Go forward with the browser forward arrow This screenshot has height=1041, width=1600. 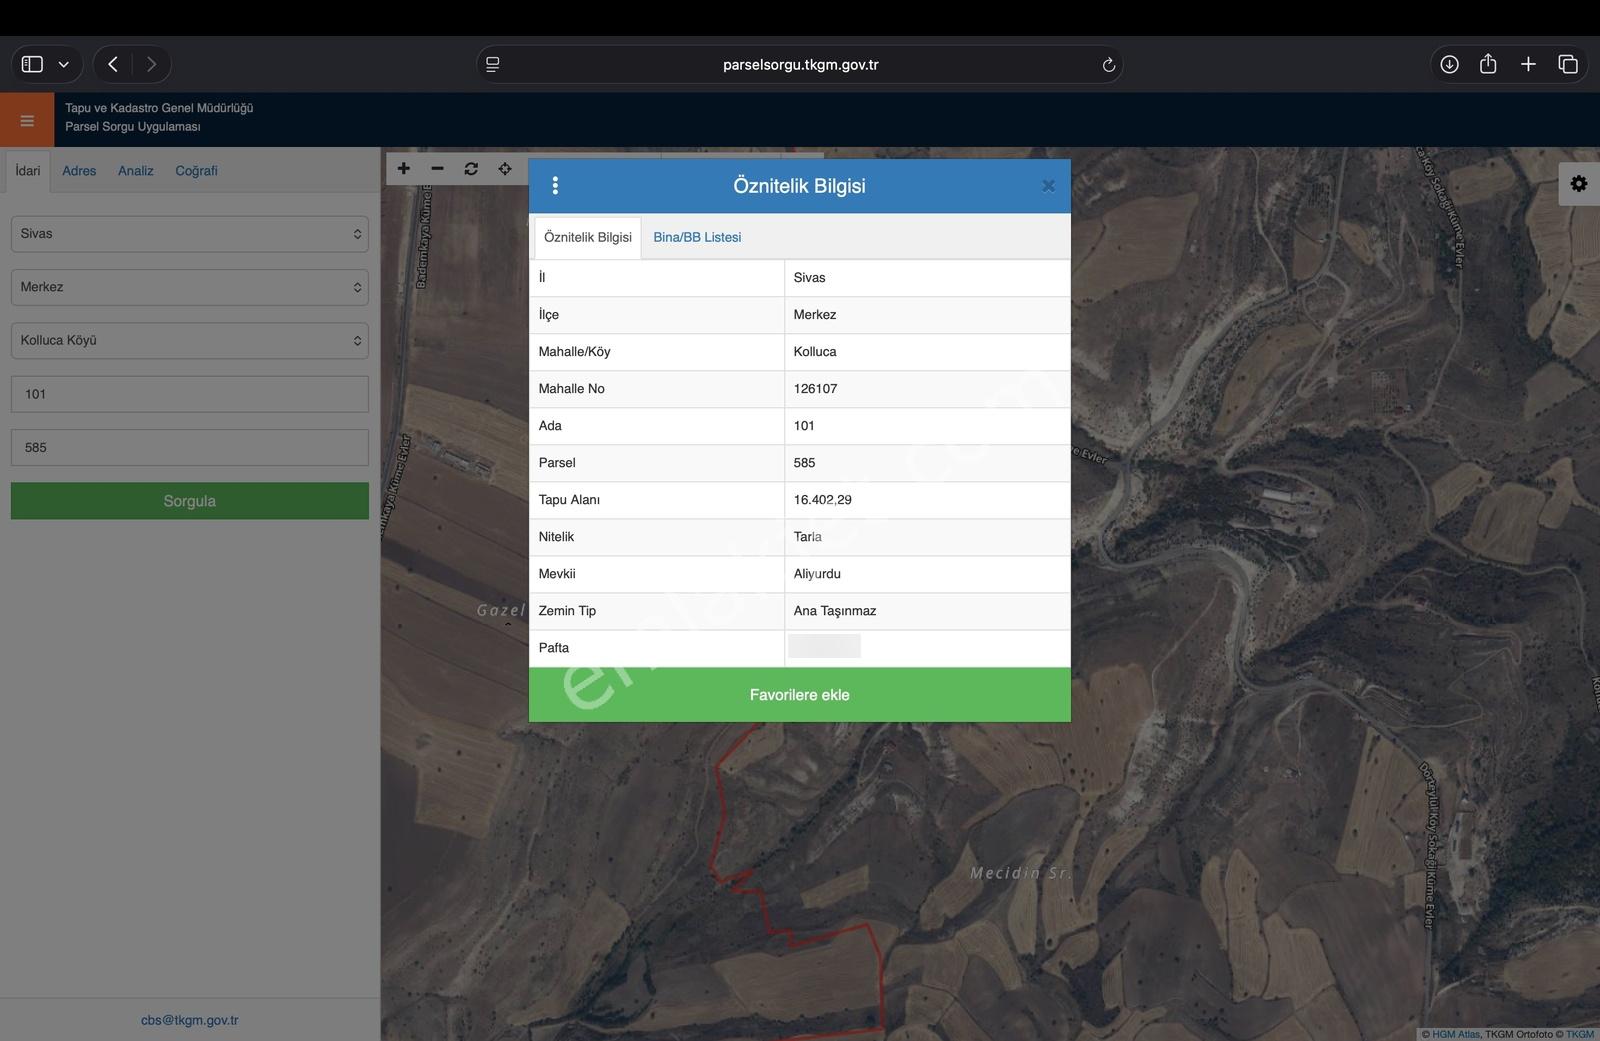151,64
